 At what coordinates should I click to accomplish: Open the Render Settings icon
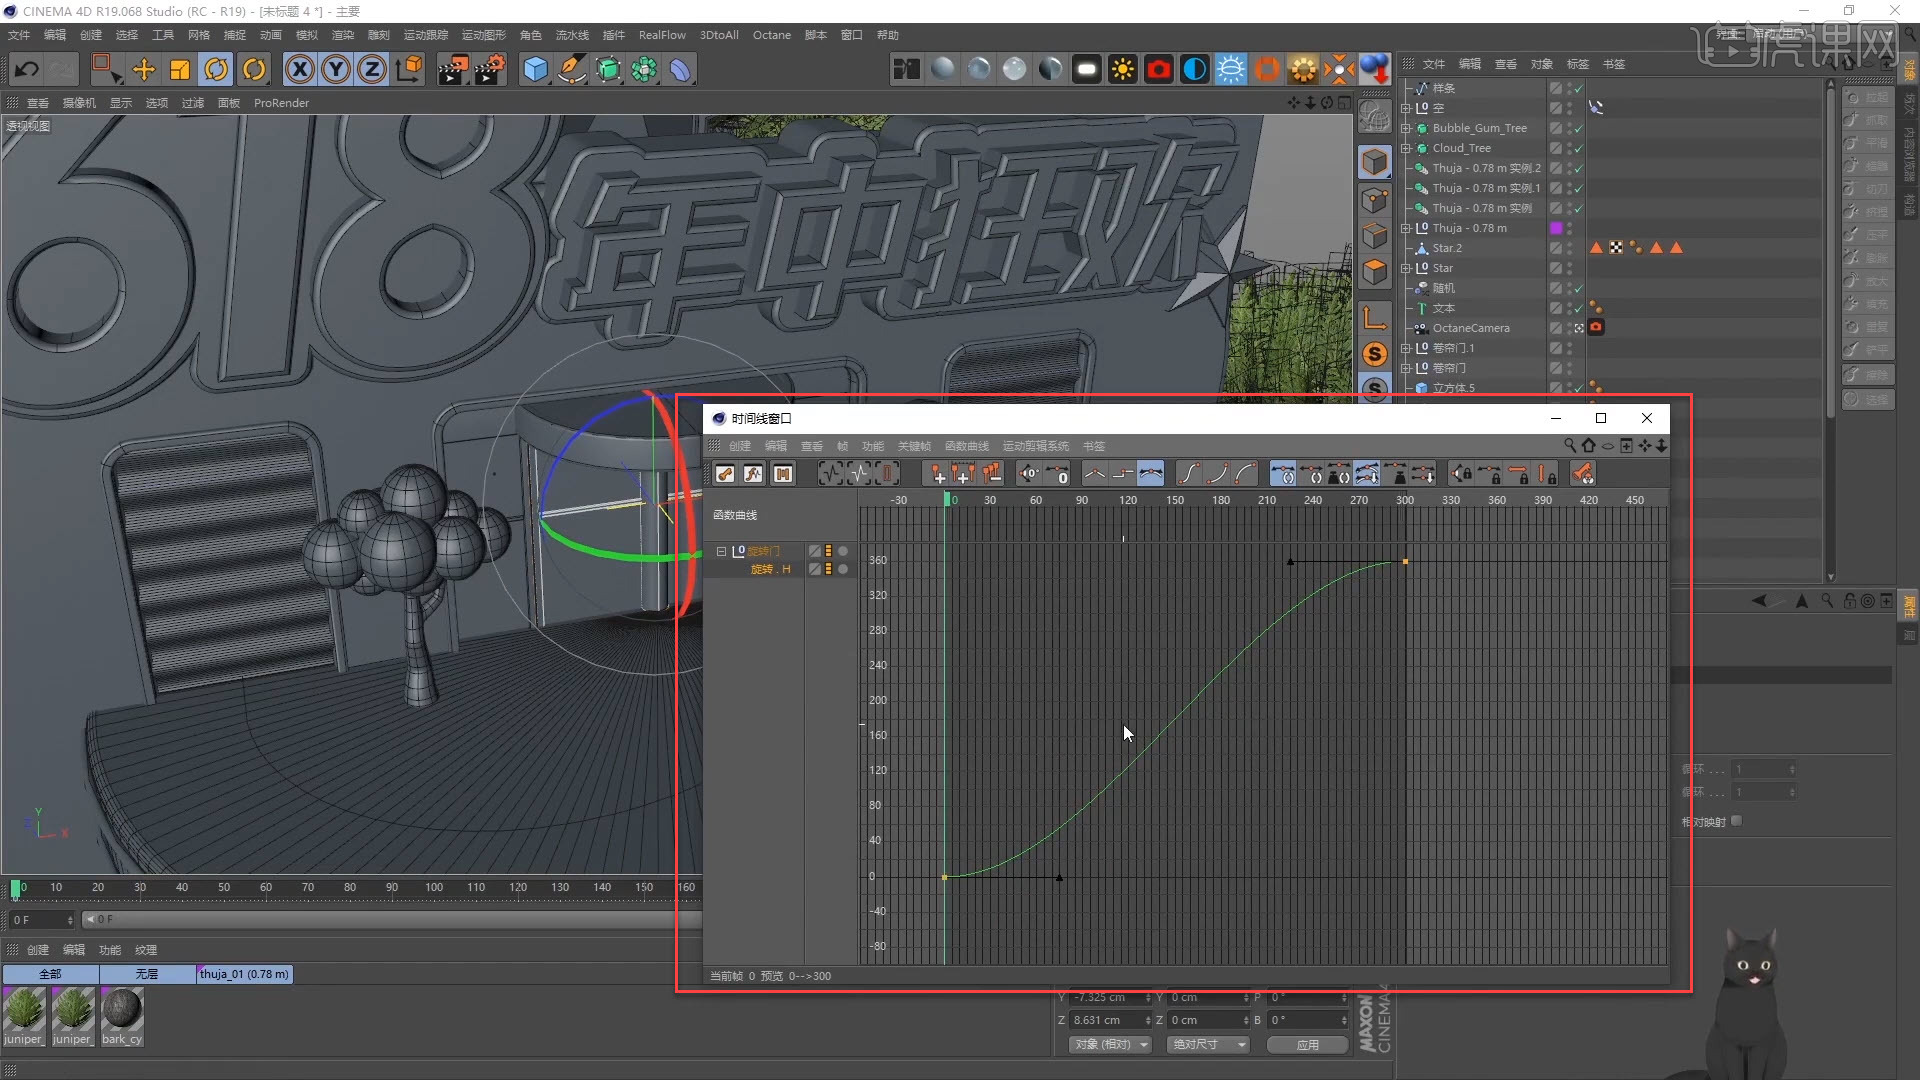point(490,69)
